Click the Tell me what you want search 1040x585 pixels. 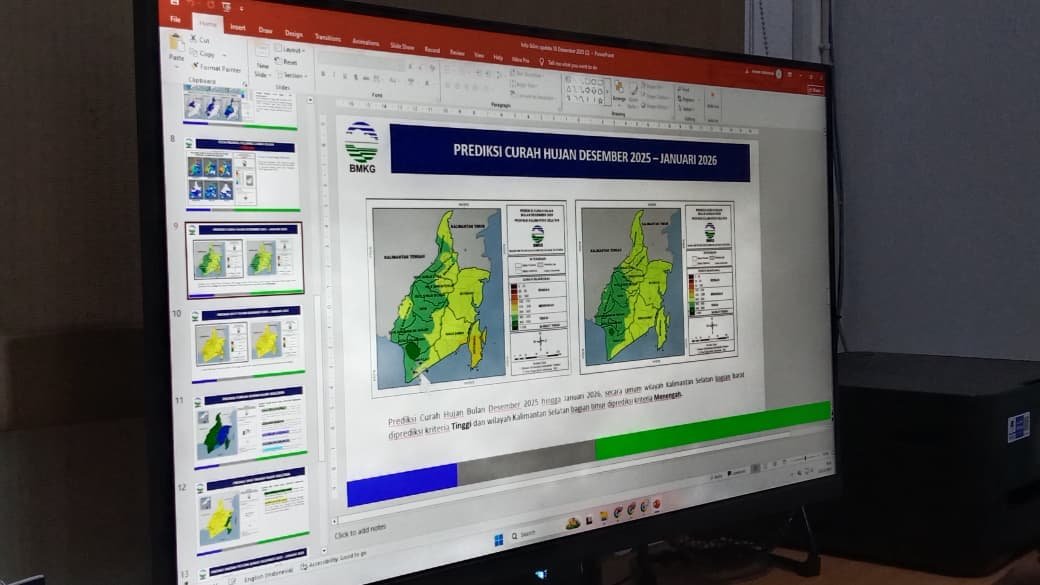(570, 65)
